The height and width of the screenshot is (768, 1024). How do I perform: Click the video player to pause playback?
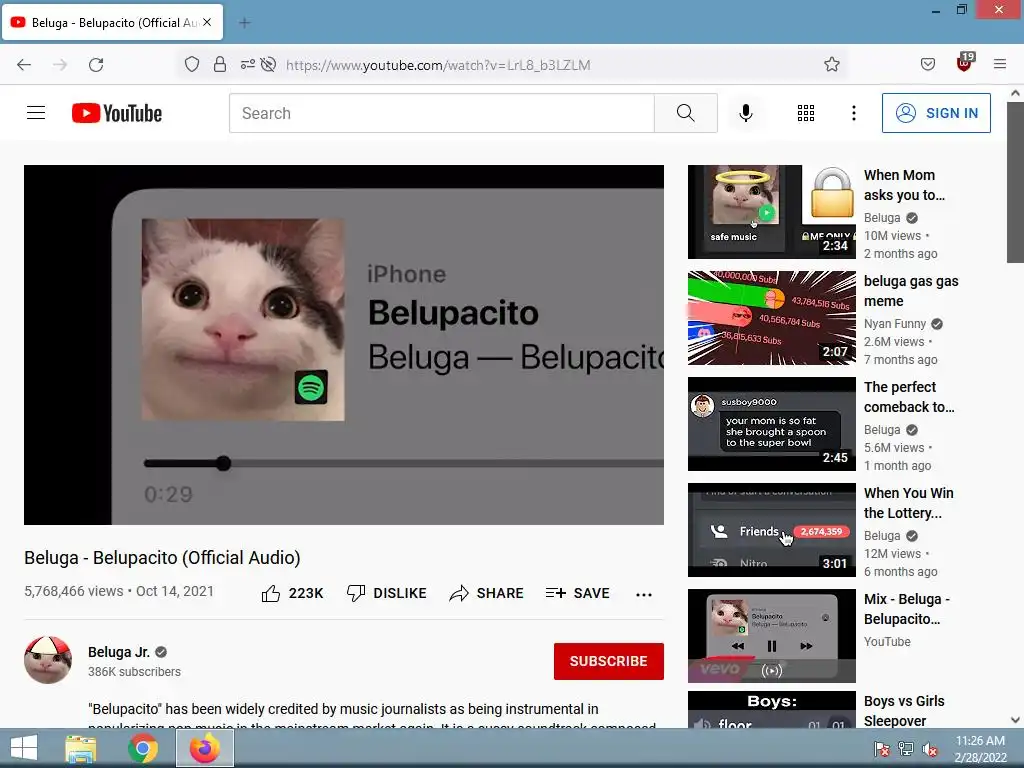coord(344,345)
